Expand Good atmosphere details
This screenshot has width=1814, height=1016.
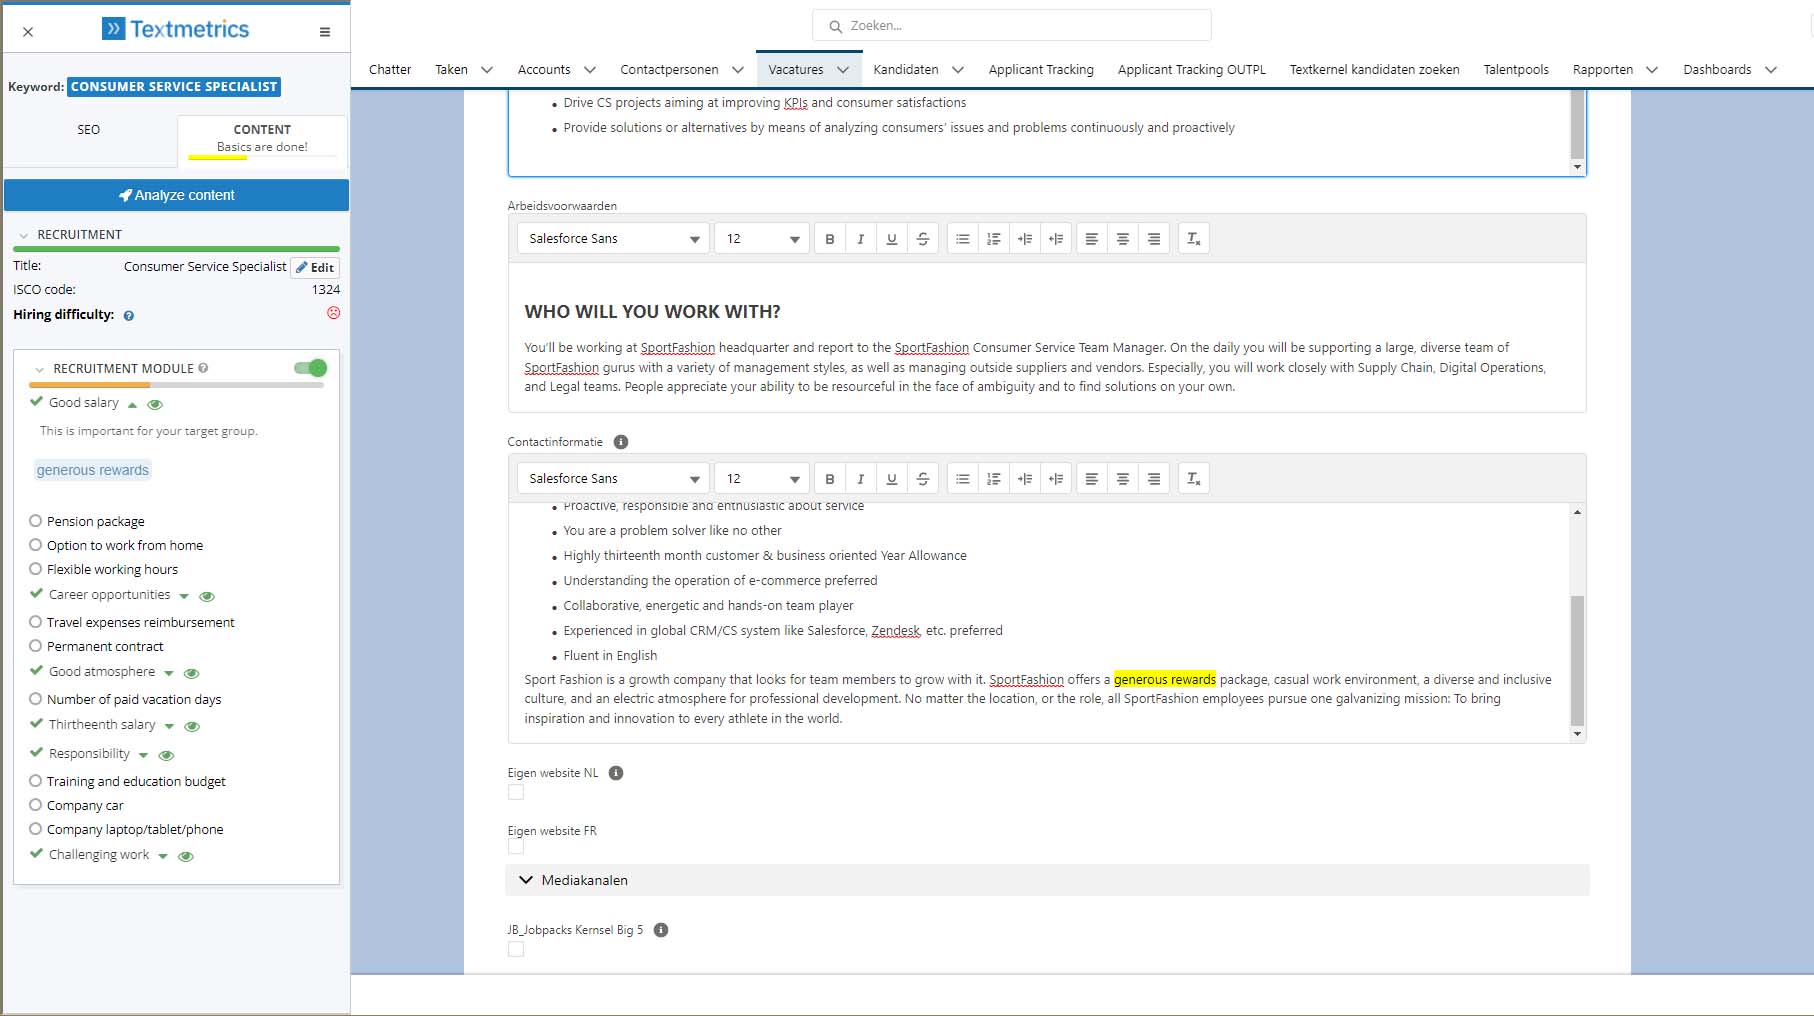169,673
